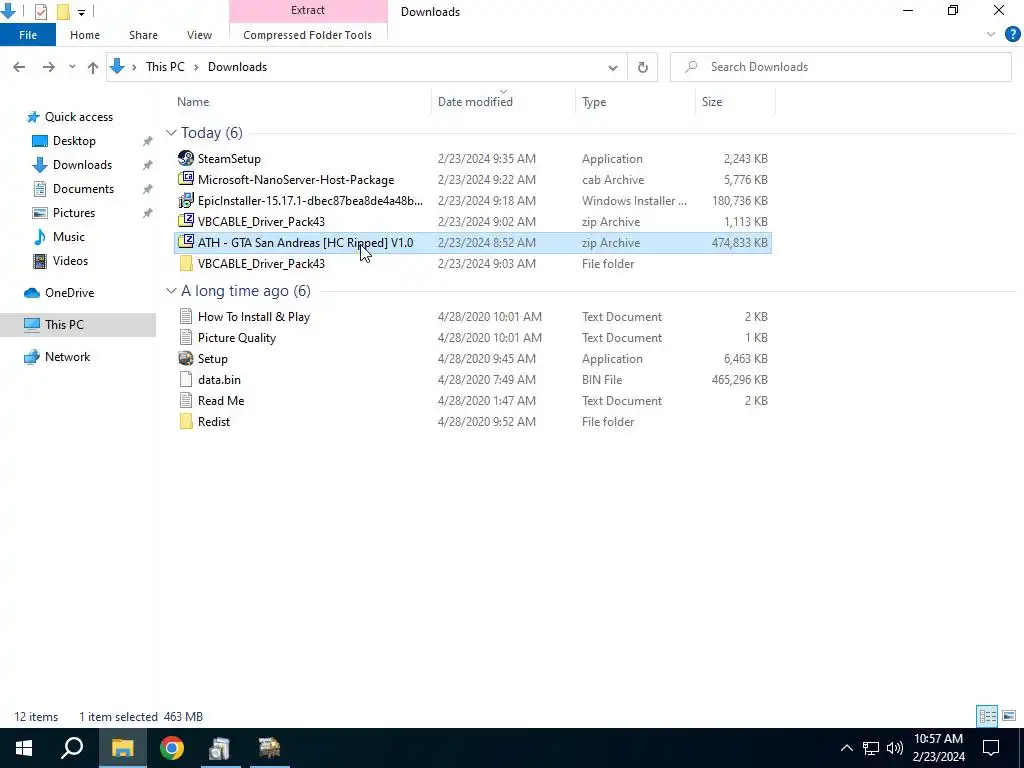Click the VBCABLE_Driver_Pack43 zip archive icon
Viewport: 1024px width, 768px height.
pyautogui.click(x=186, y=221)
